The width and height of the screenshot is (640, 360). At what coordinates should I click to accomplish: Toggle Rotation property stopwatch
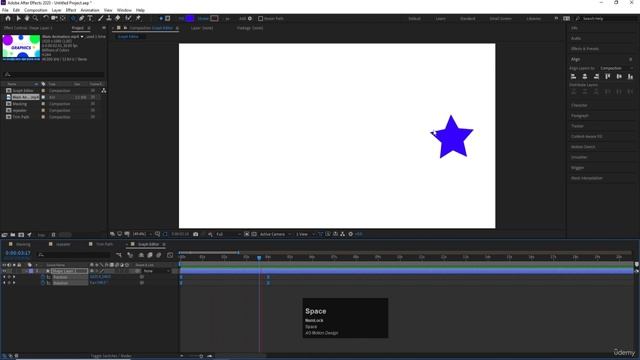coord(43,283)
